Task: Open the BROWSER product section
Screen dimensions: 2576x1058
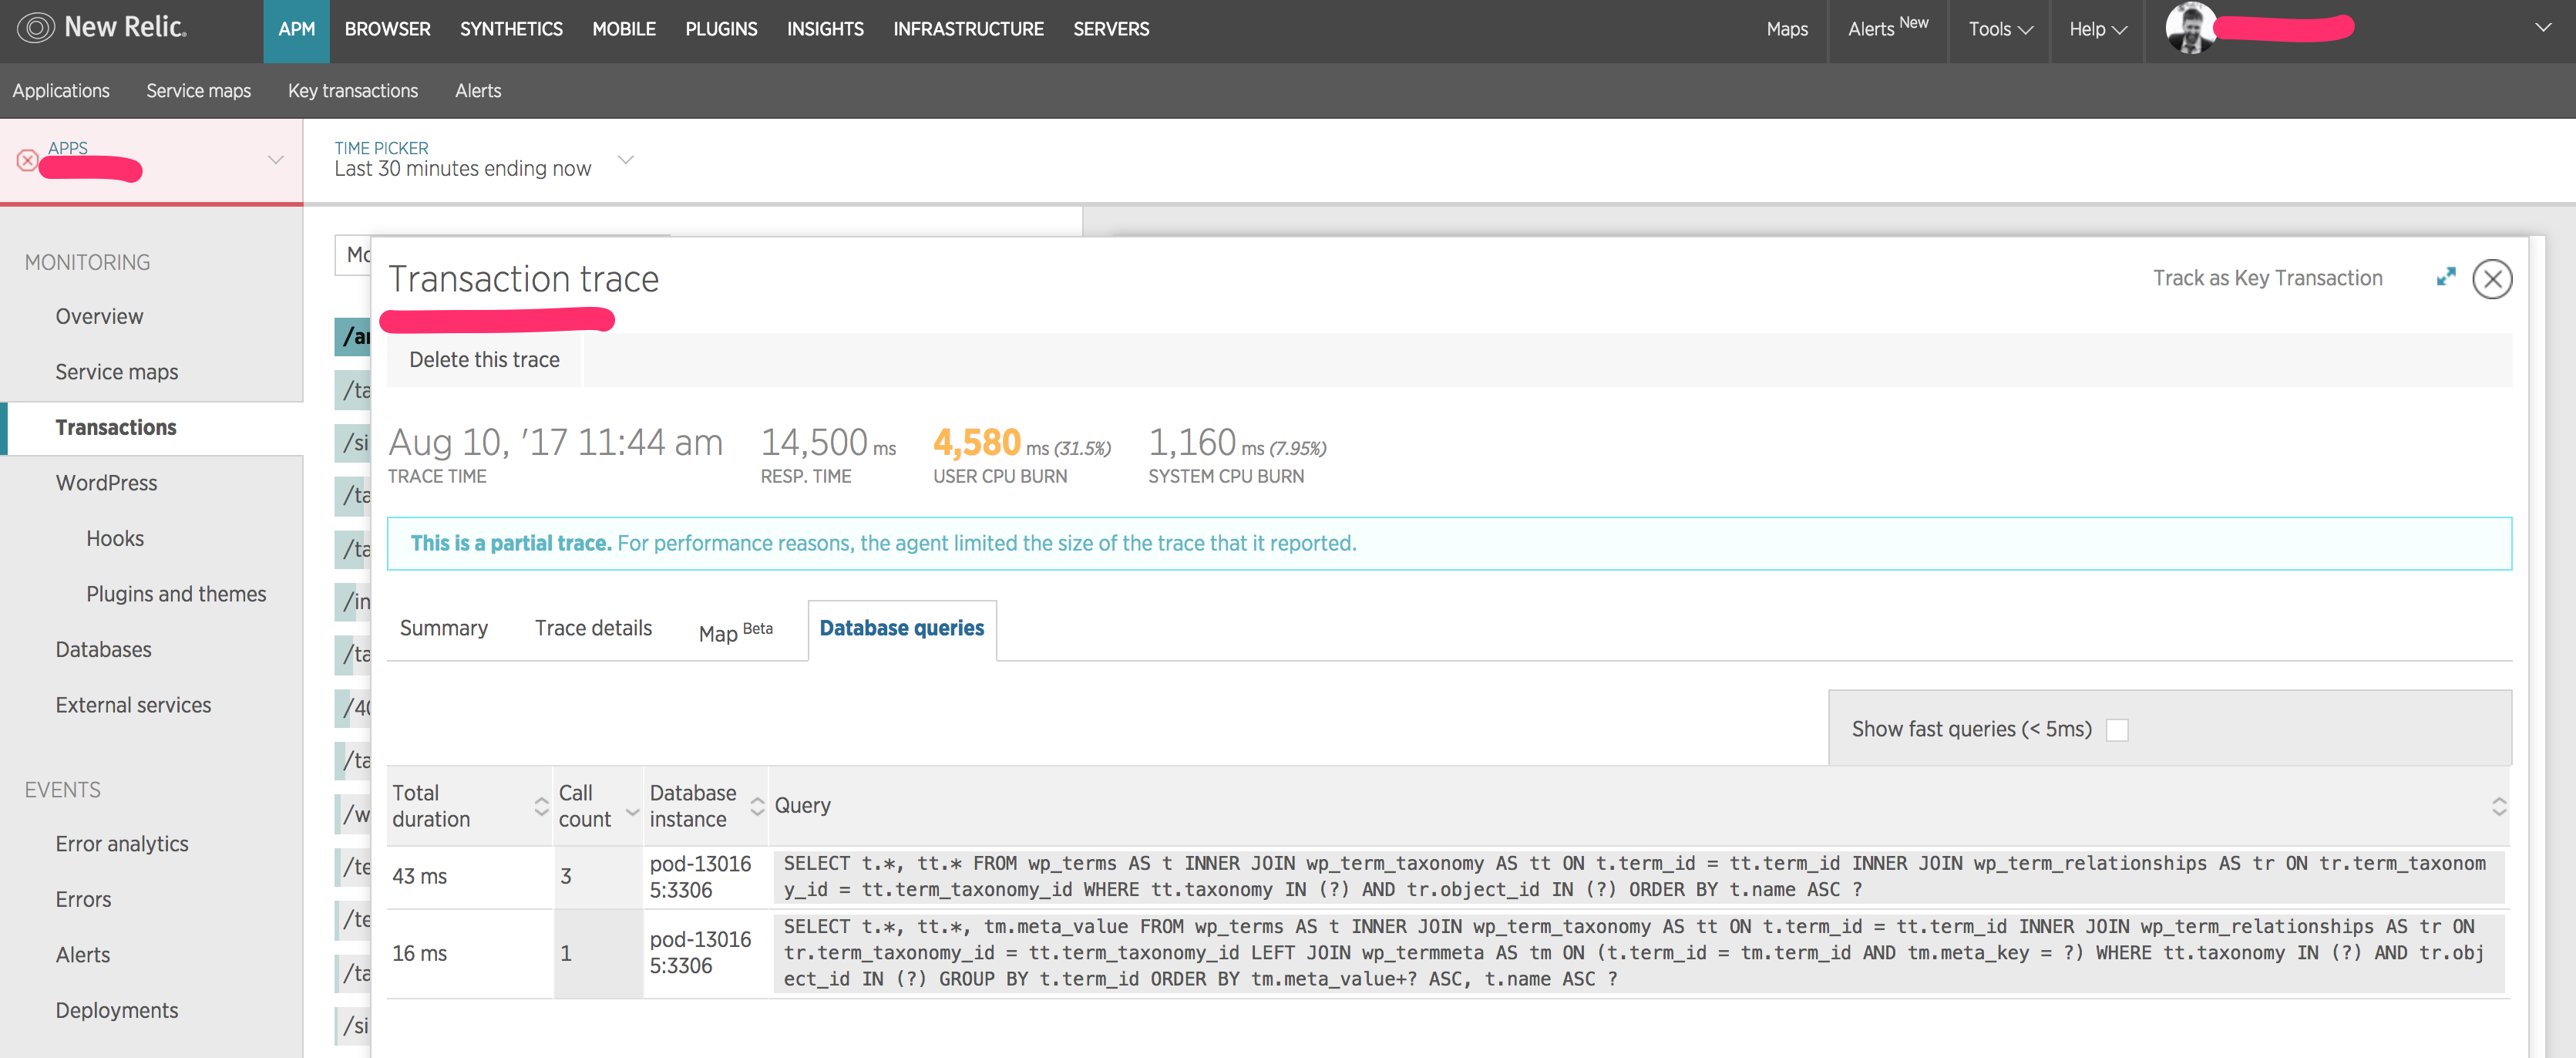Action: (x=387, y=30)
